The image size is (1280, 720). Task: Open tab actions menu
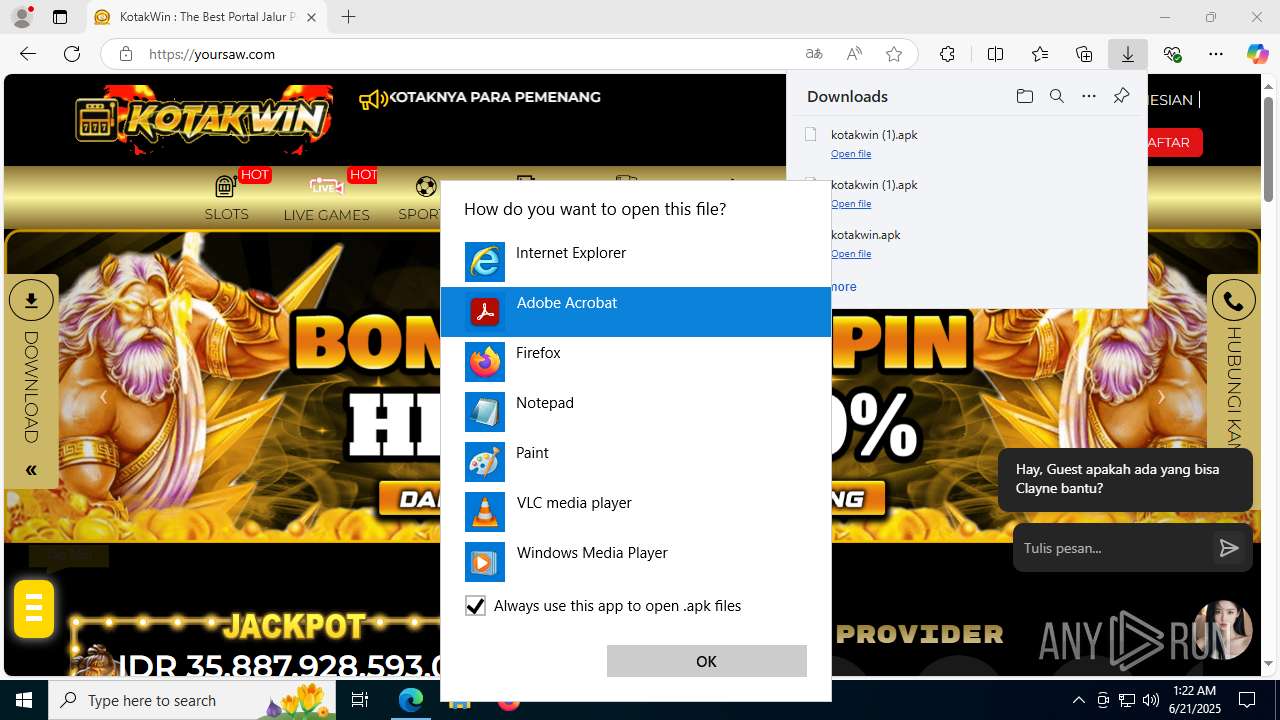click(60, 17)
